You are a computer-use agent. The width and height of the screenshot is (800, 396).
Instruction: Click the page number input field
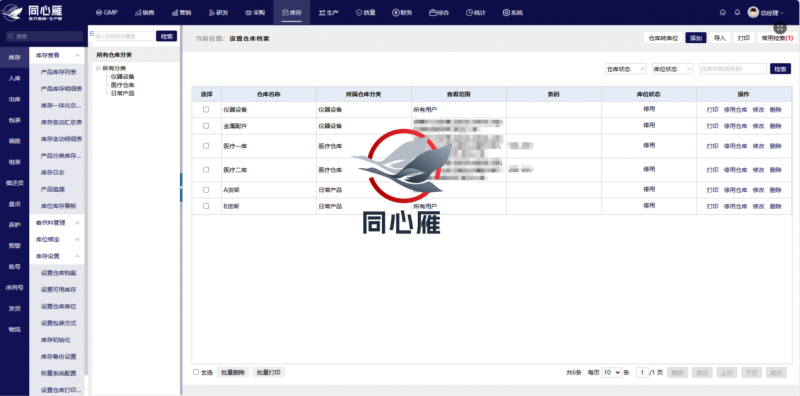tap(642, 373)
